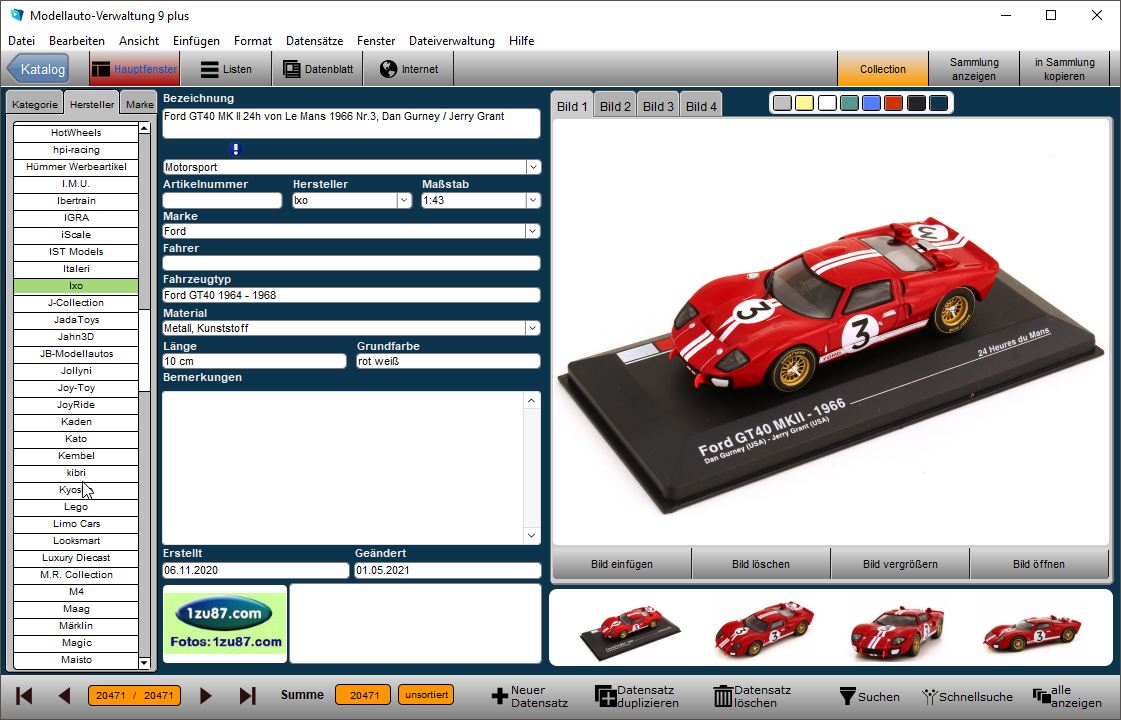Advance to the next record arrow

[x=206, y=695]
